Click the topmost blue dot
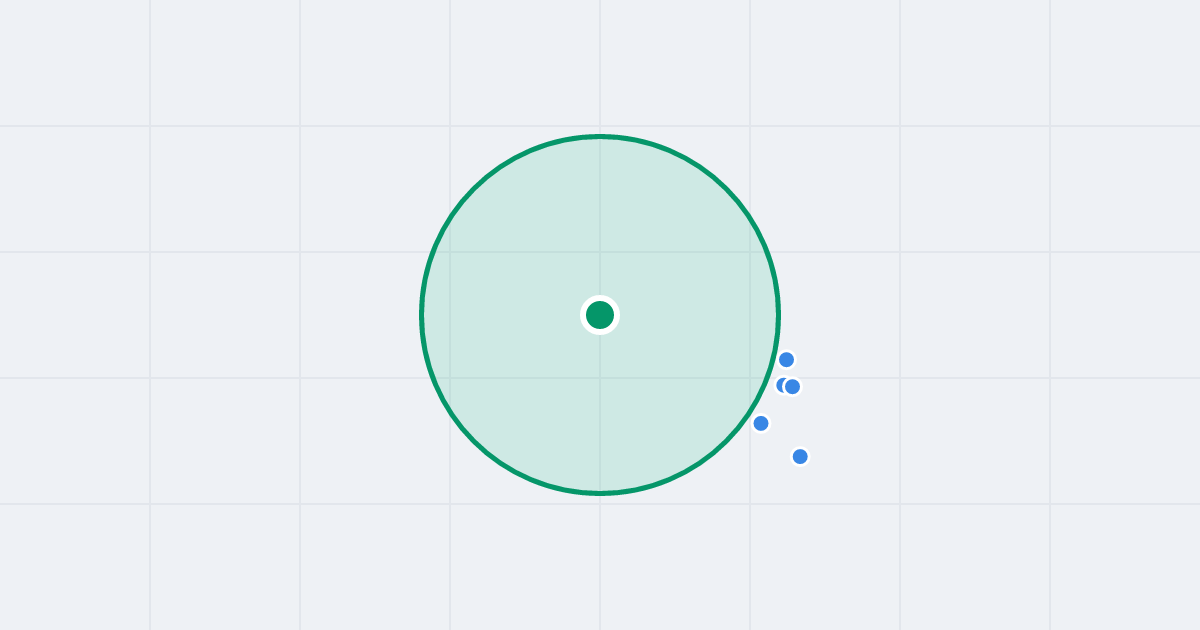Image resolution: width=1200 pixels, height=630 pixels. click(786, 360)
